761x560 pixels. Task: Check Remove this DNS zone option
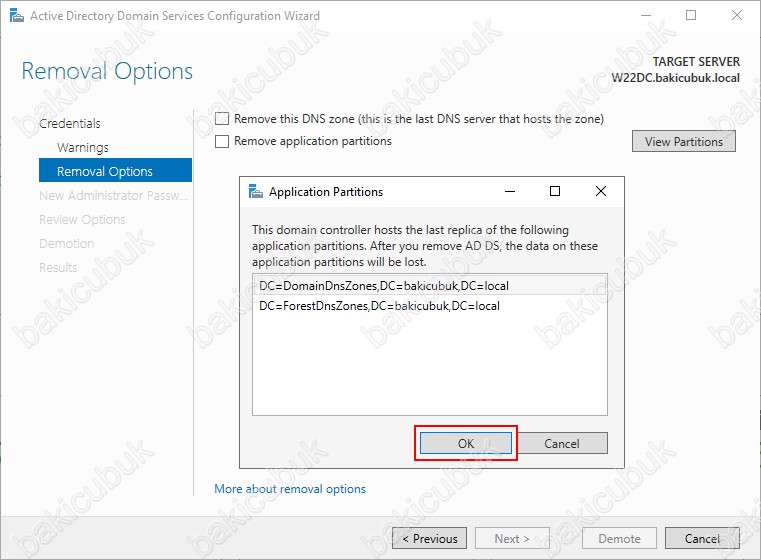click(222, 119)
